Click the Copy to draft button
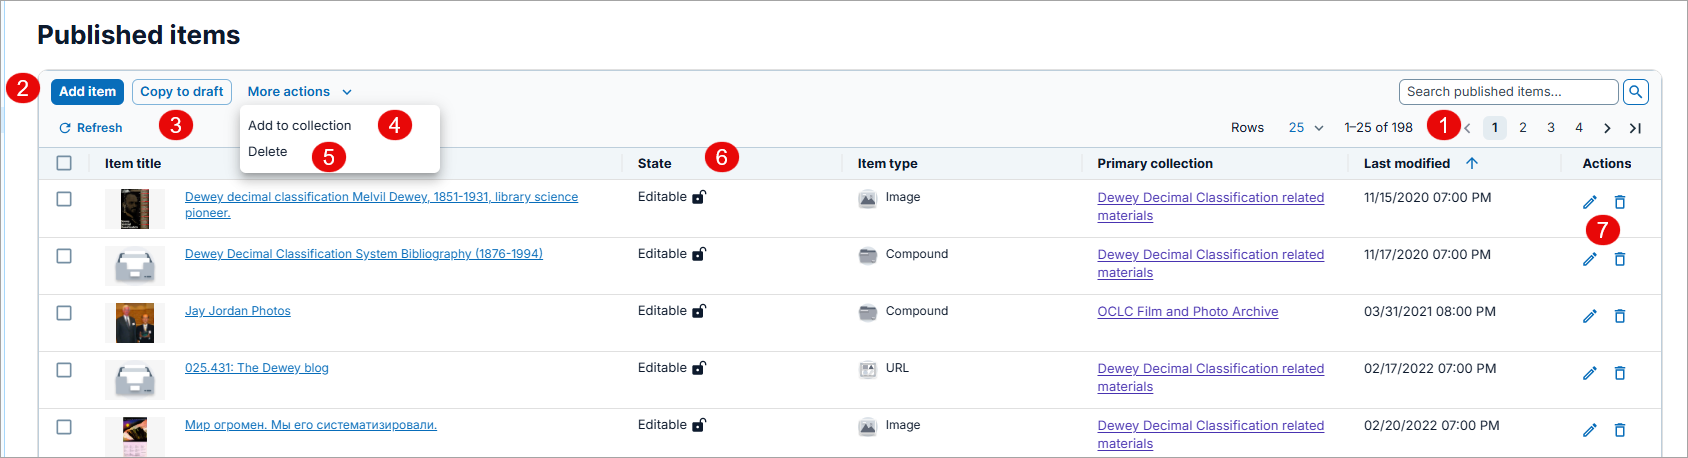 (x=182, y=92)
